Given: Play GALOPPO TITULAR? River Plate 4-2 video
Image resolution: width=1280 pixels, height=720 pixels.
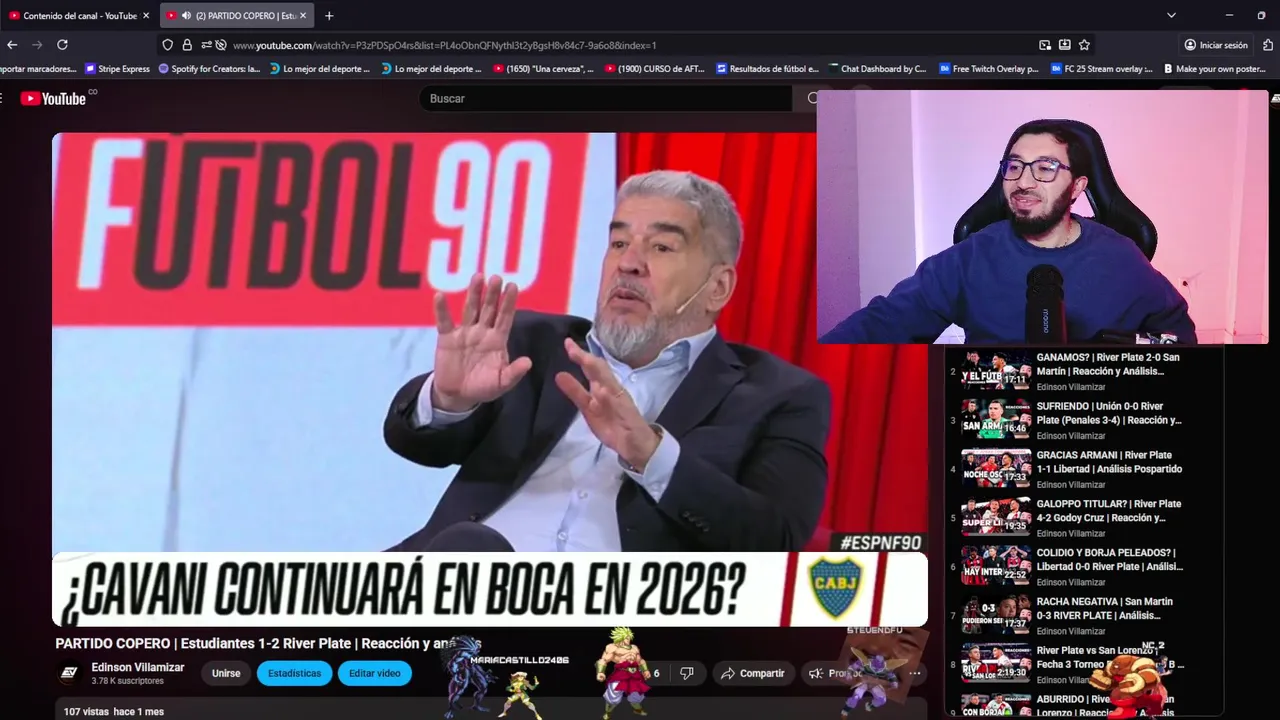Looking at the screenshot, I should coord(996,518).
